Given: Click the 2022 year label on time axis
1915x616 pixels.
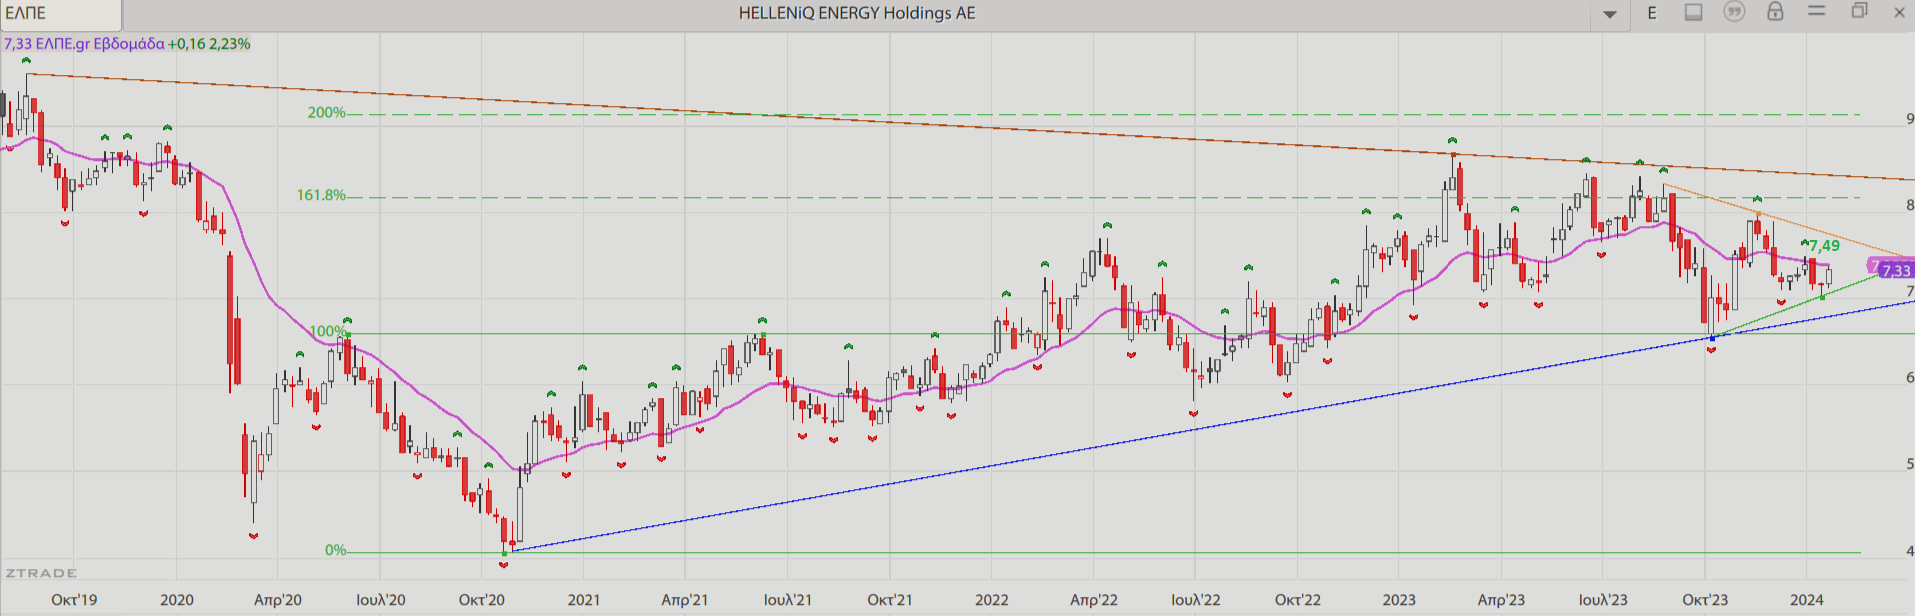Looking at the screenshot, I should pos(992,600).
